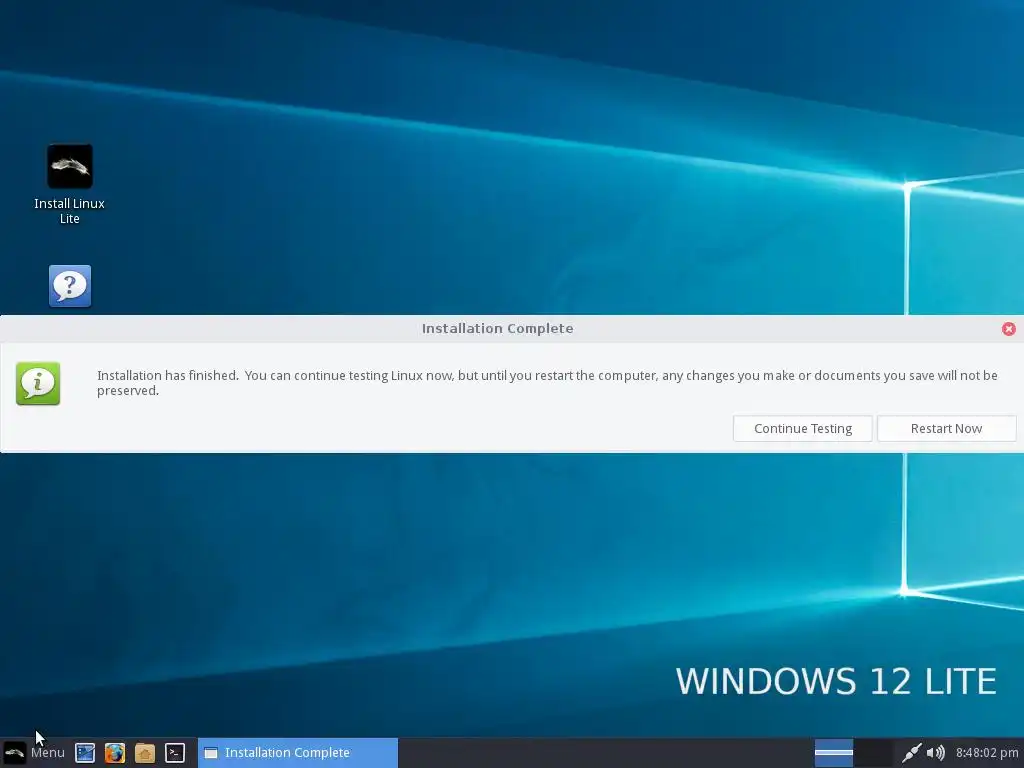Click the 'Installation has finished' message text

pyautogui.click(x=547, y=383)
